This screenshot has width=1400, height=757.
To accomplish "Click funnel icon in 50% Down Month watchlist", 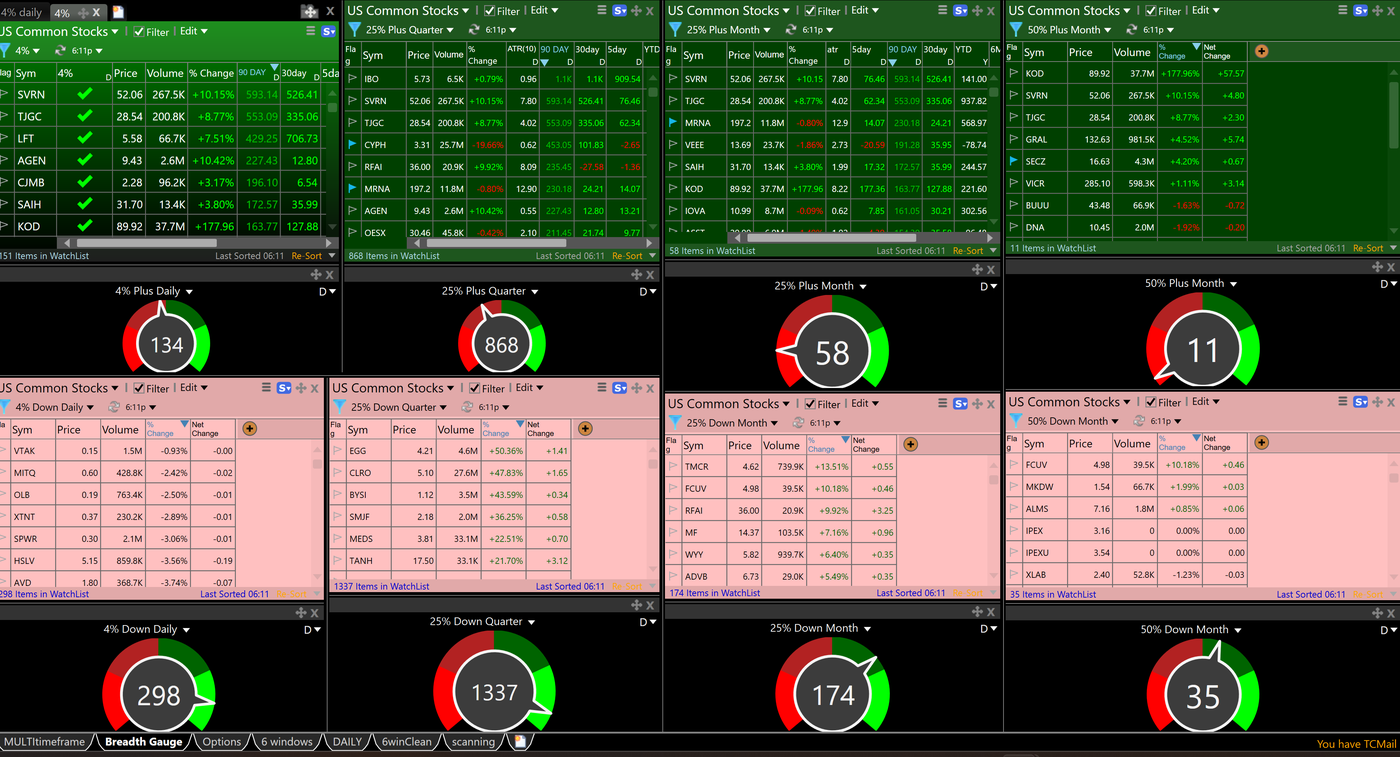I will click(x=1016, y=421).
